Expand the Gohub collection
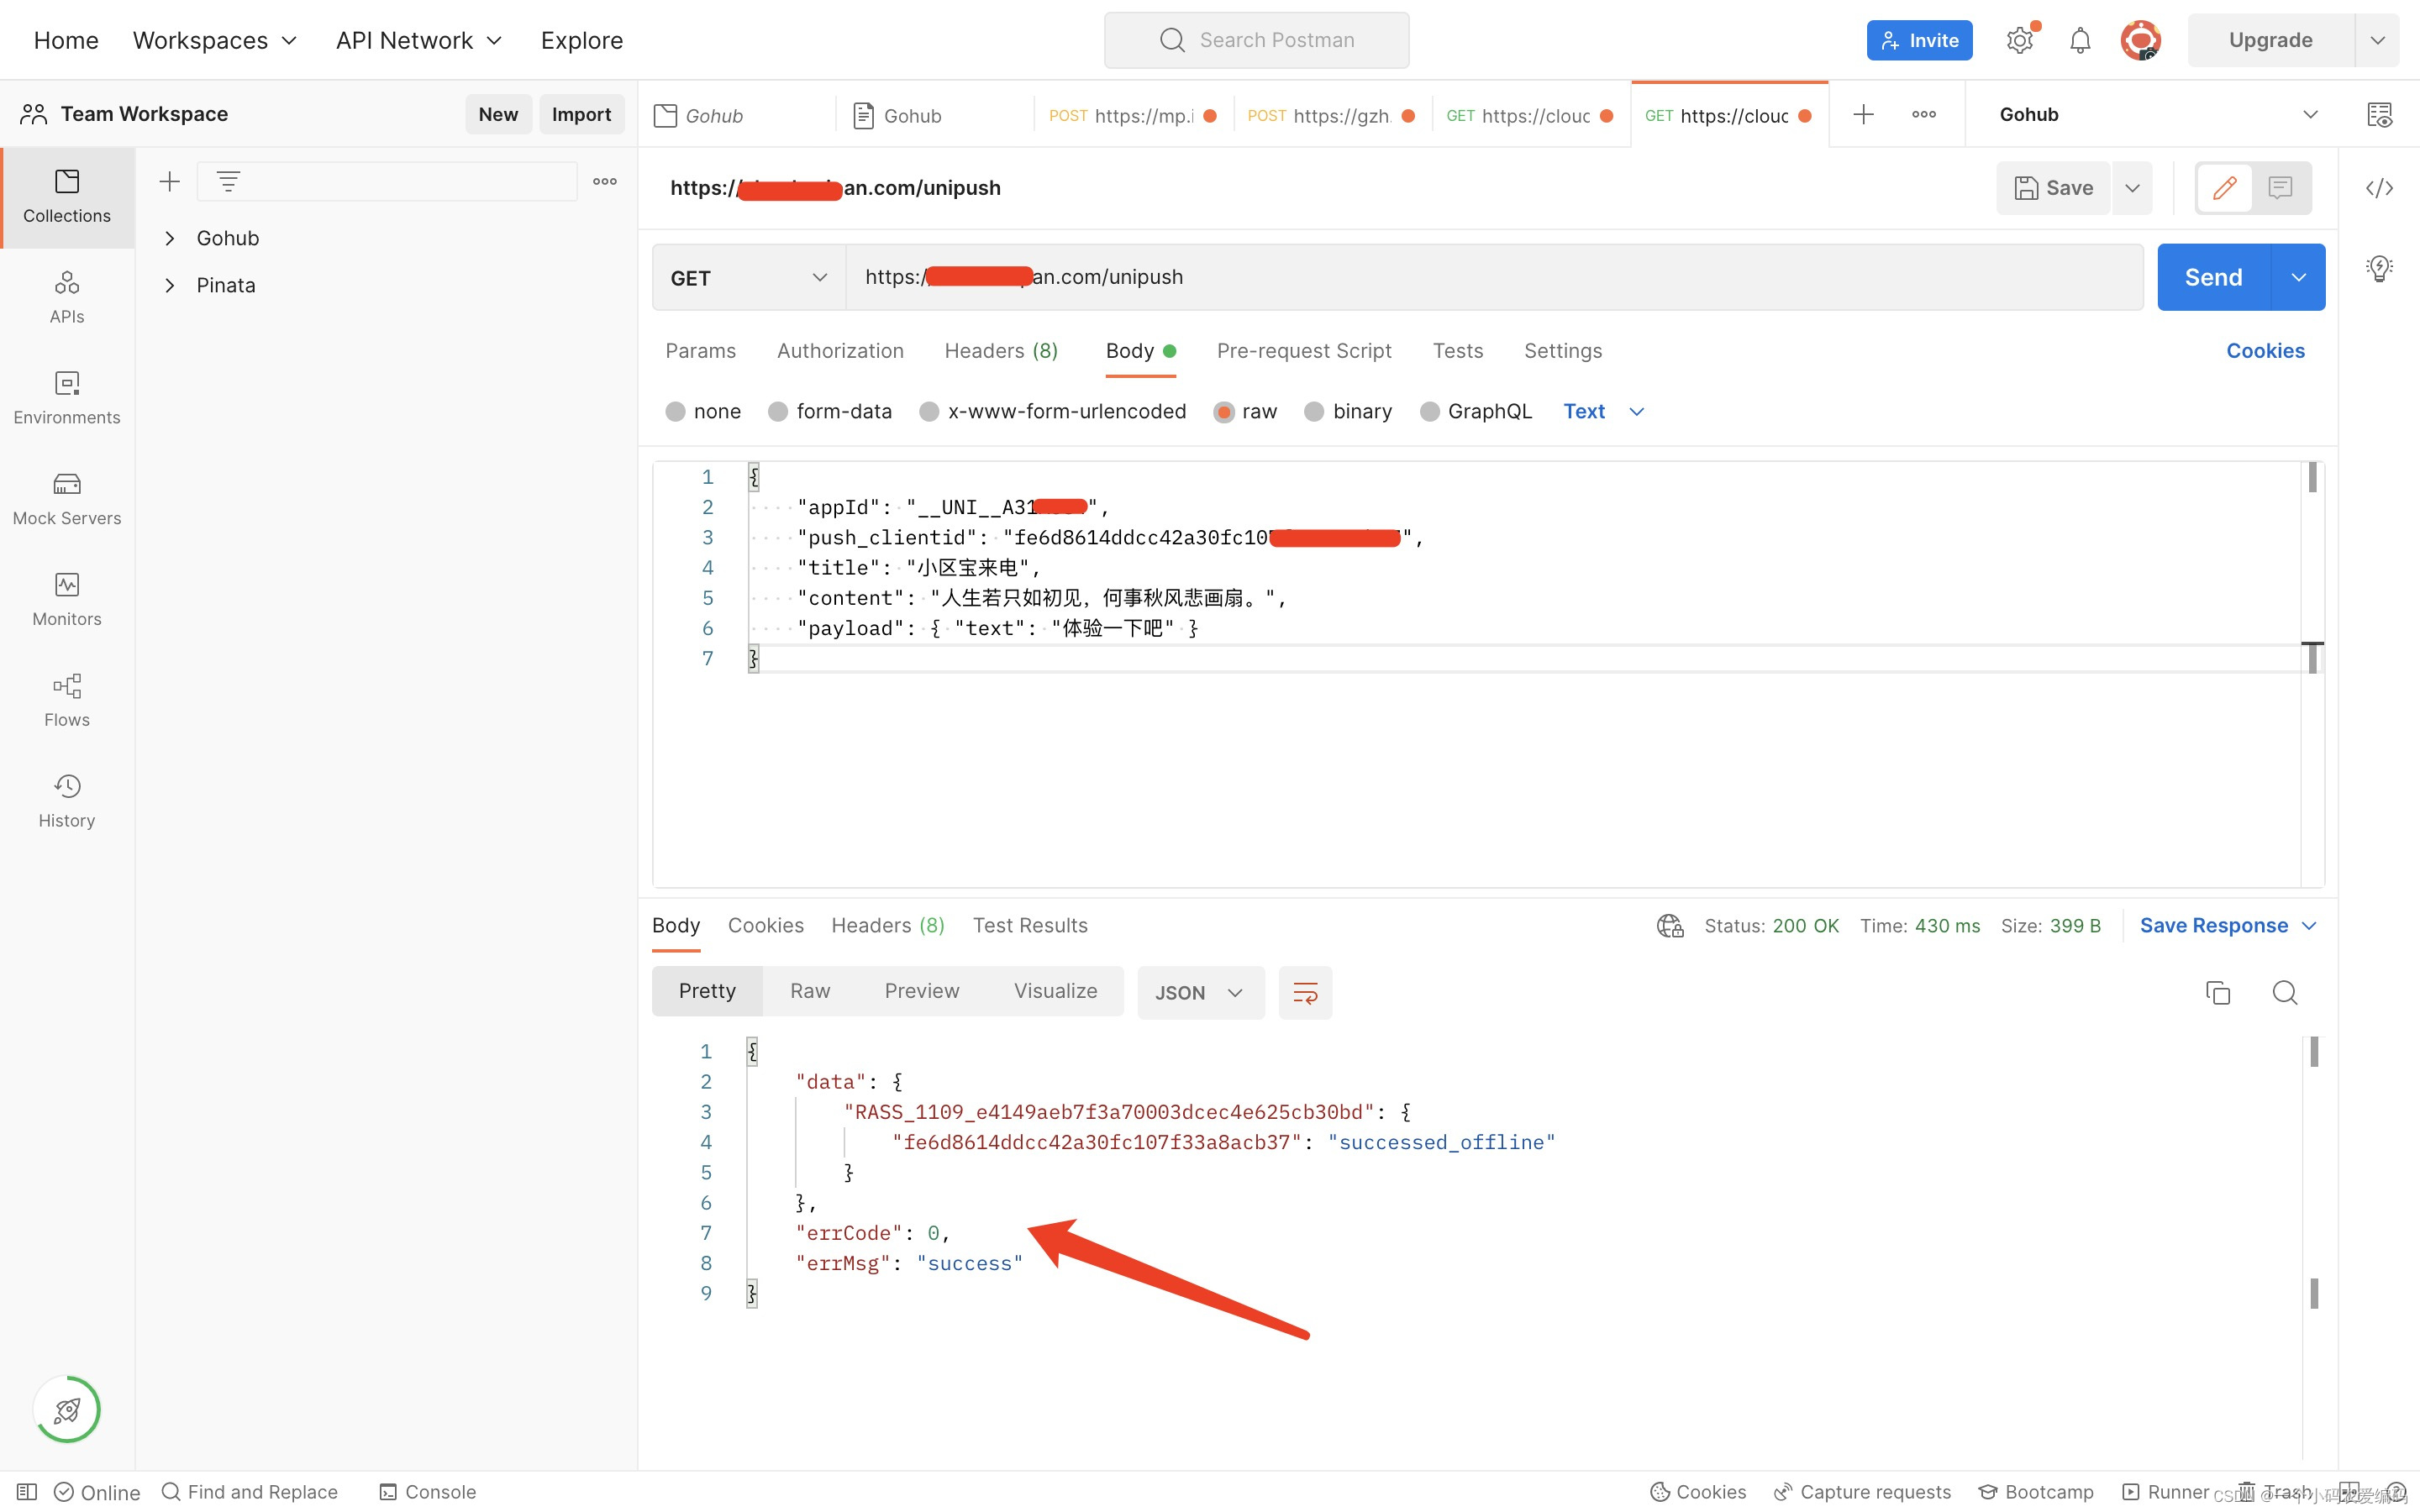 [x=170, y=238]
